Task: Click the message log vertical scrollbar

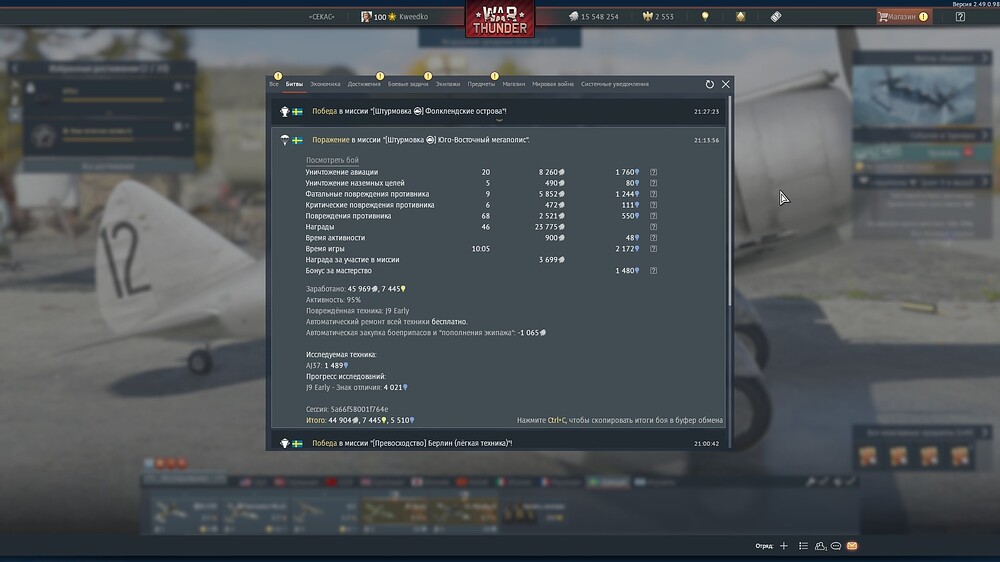Action: pos(730,200)
